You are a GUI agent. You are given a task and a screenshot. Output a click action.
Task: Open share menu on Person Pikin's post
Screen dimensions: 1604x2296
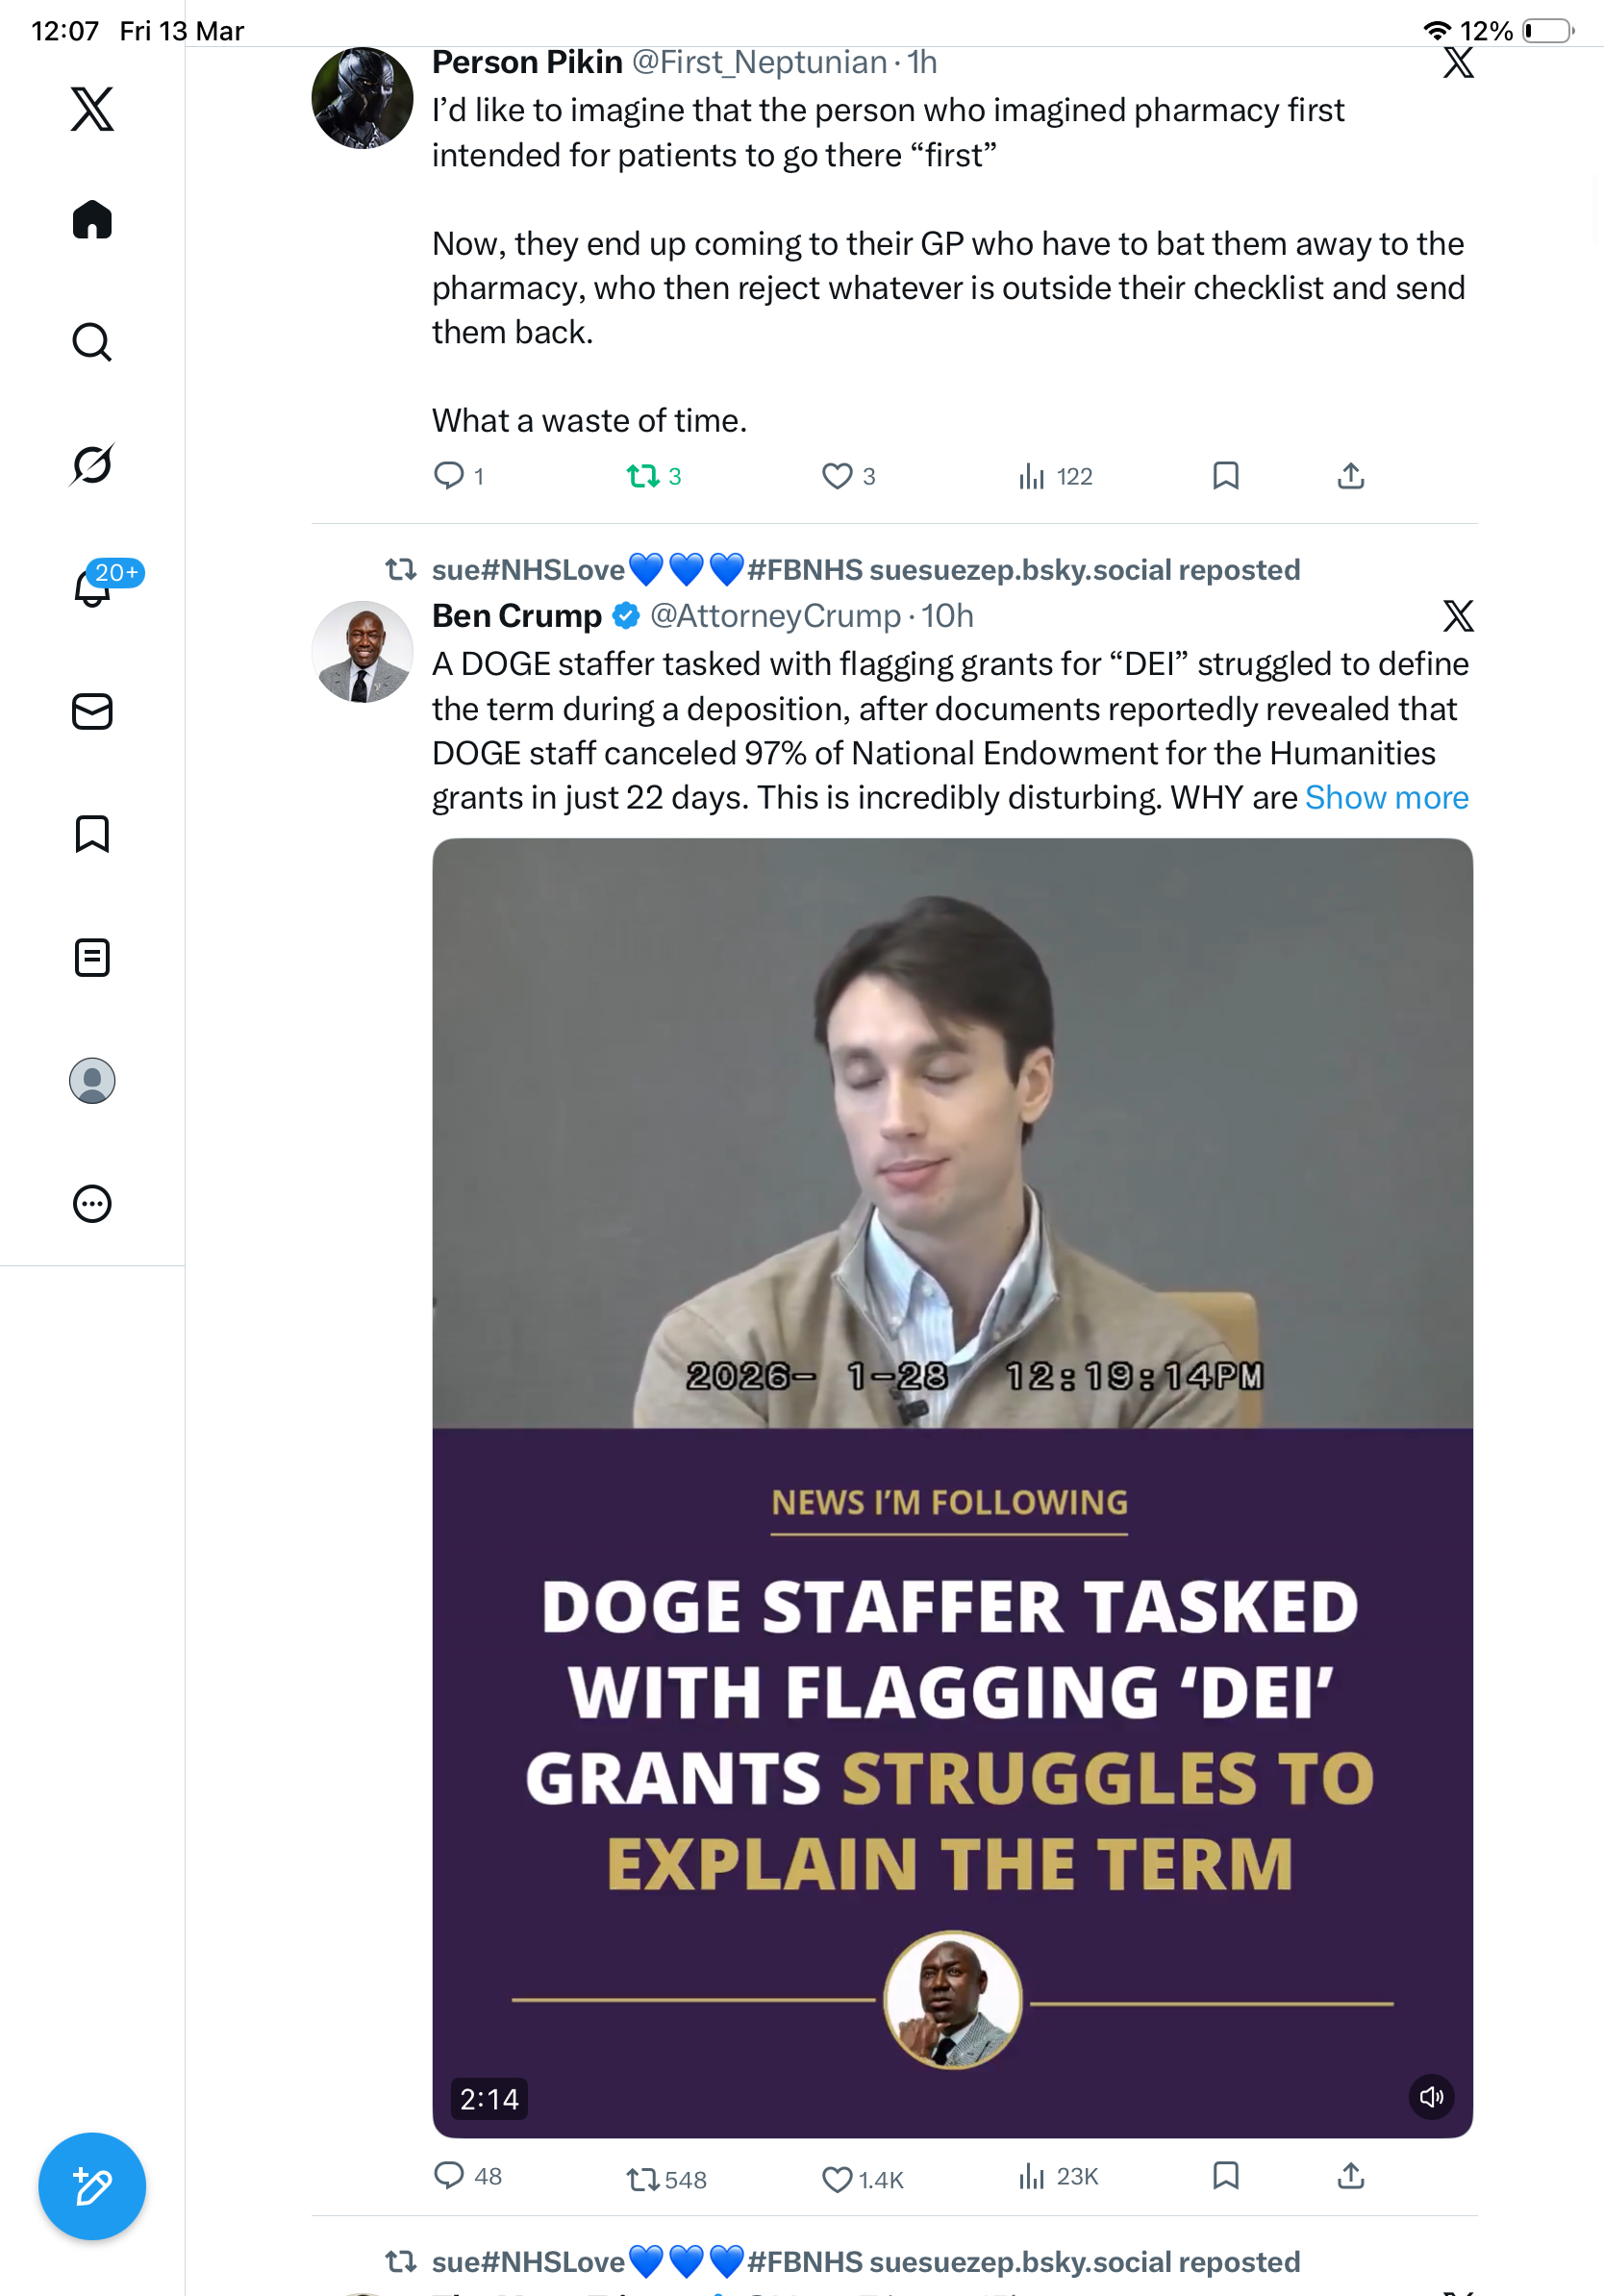(x=1351, y=475)
